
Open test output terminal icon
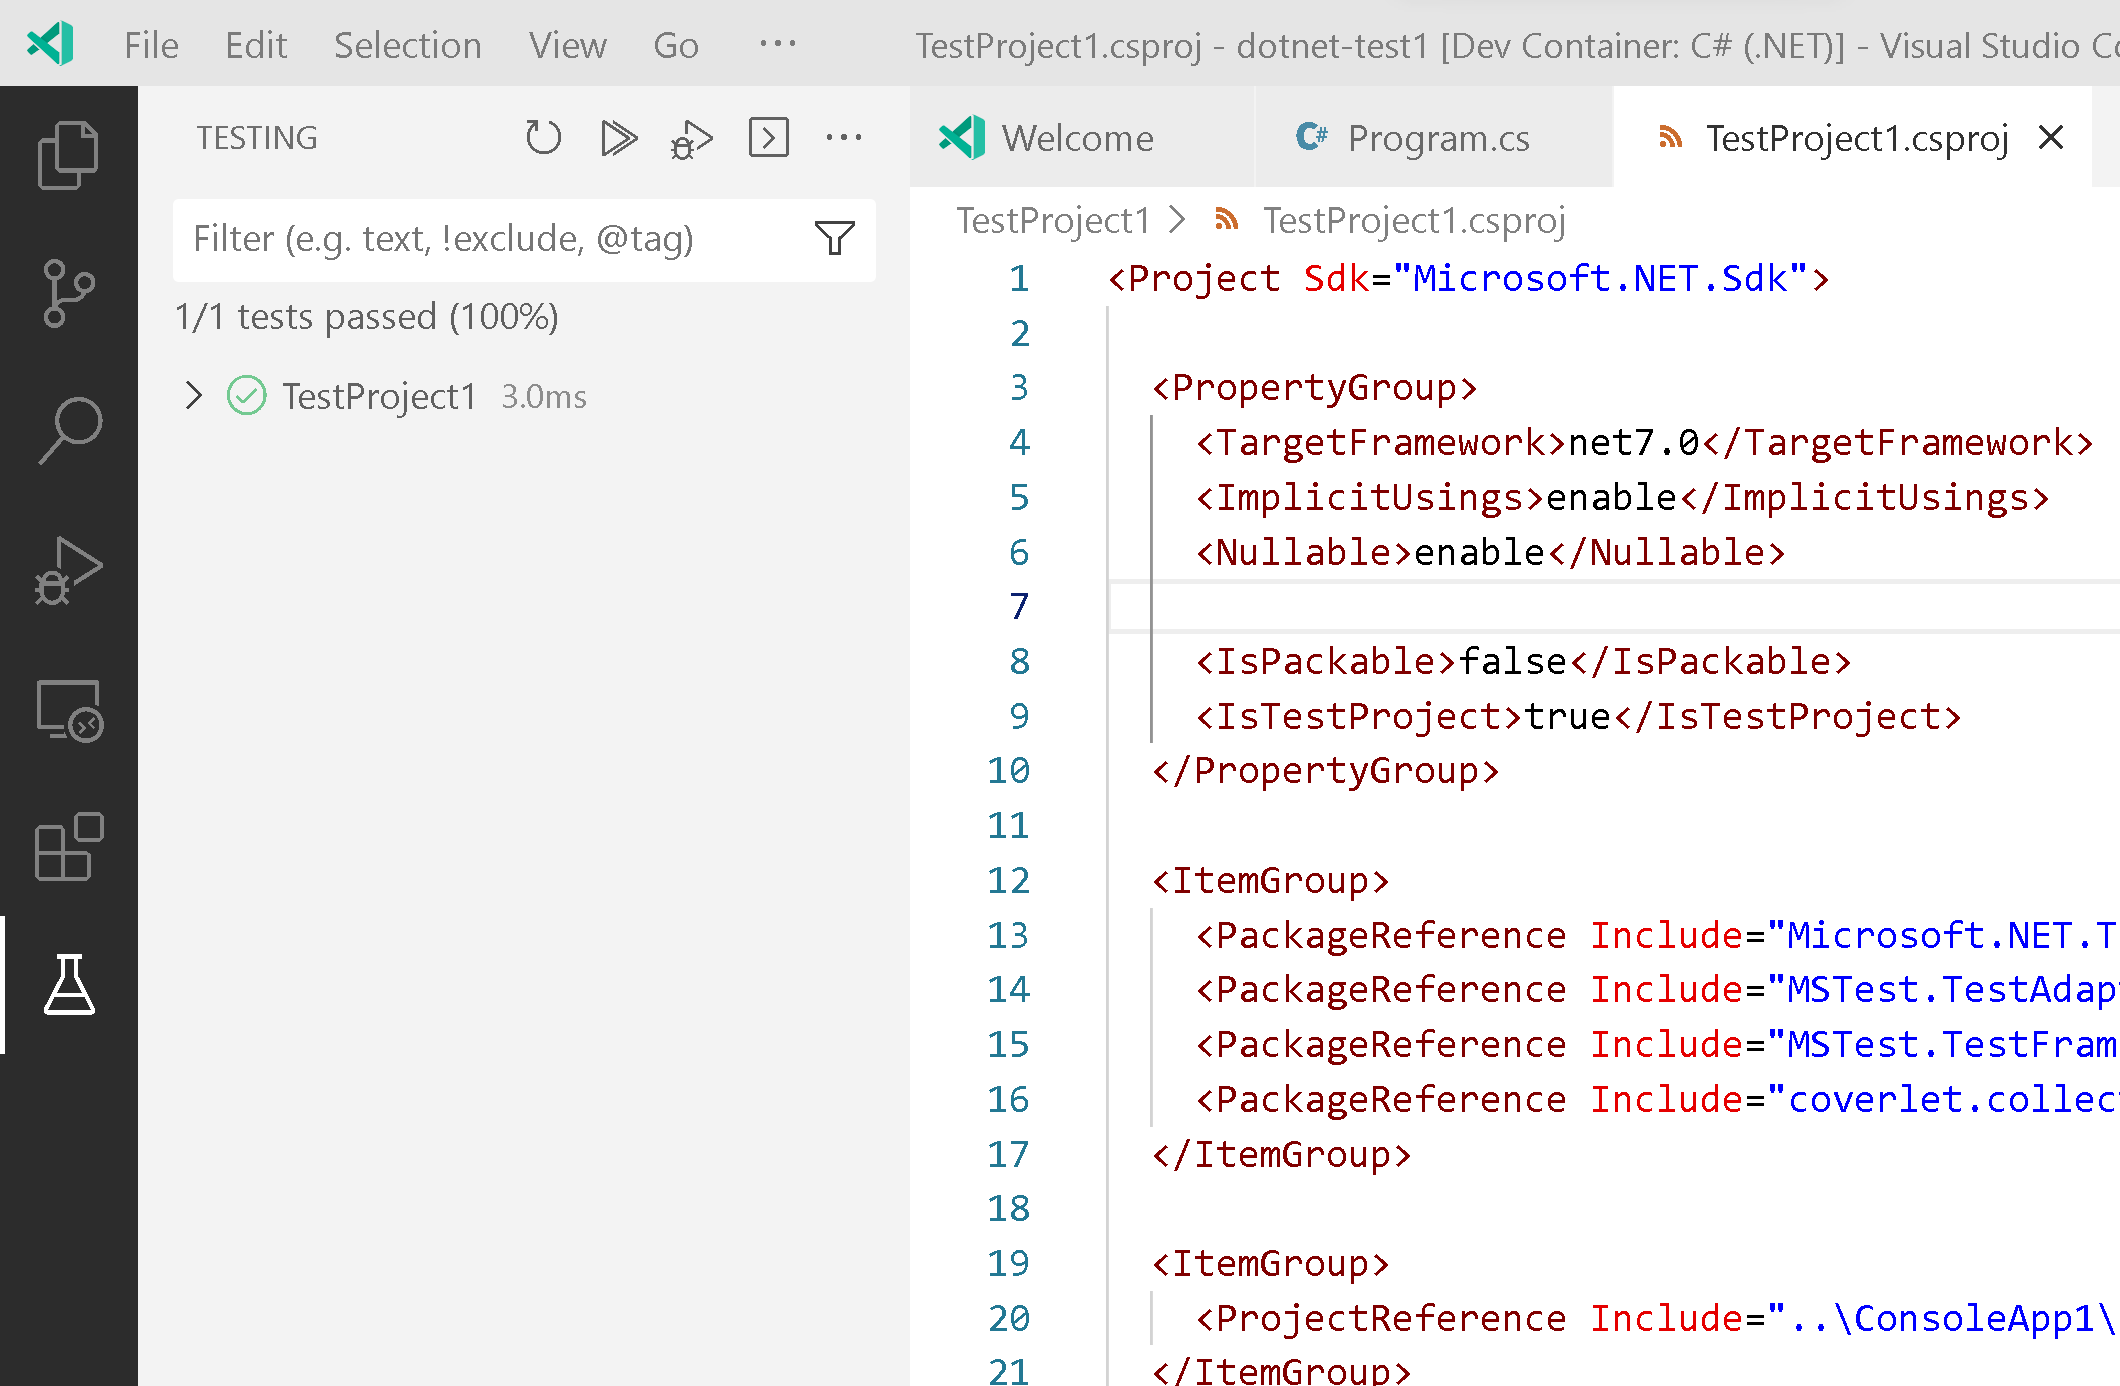[767, 138]
